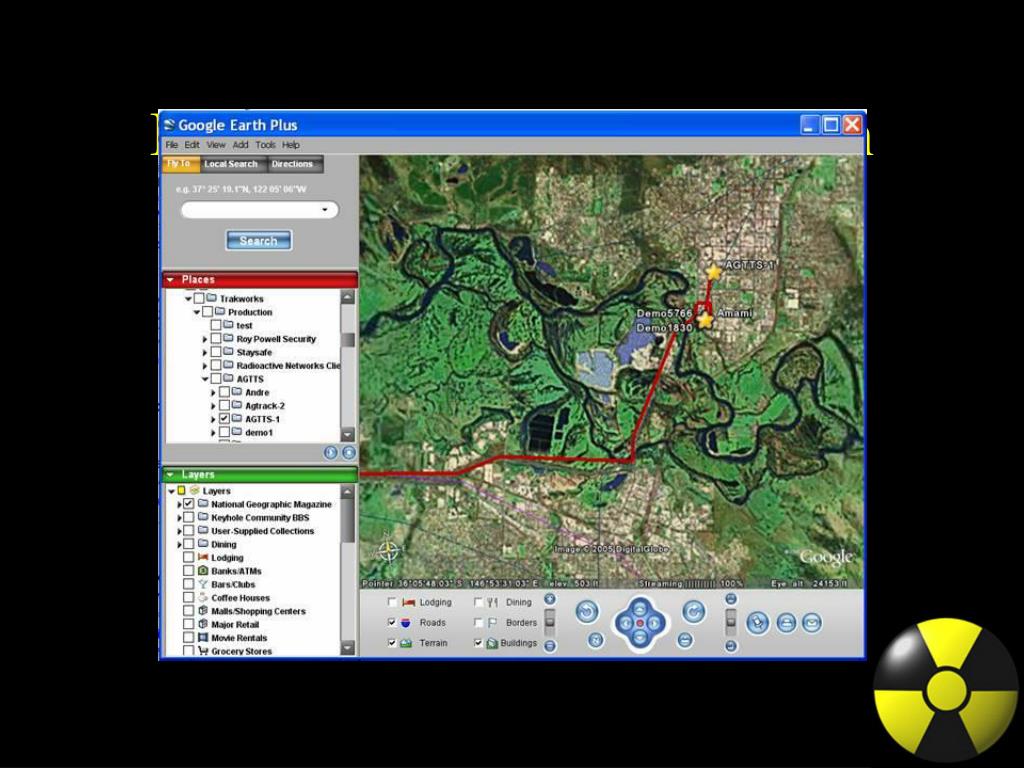Collapse the red Places panel header
Viewport: 1024px width, 768px height.
coord(259,280)
